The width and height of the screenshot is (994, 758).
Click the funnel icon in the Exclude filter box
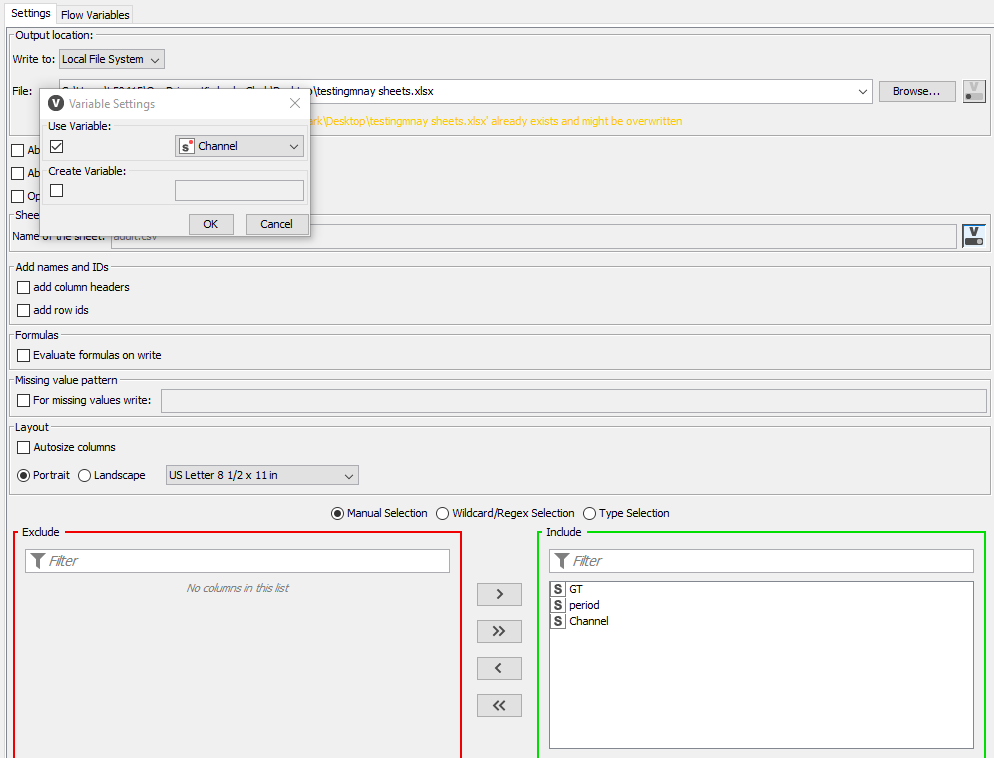point(36,560)
